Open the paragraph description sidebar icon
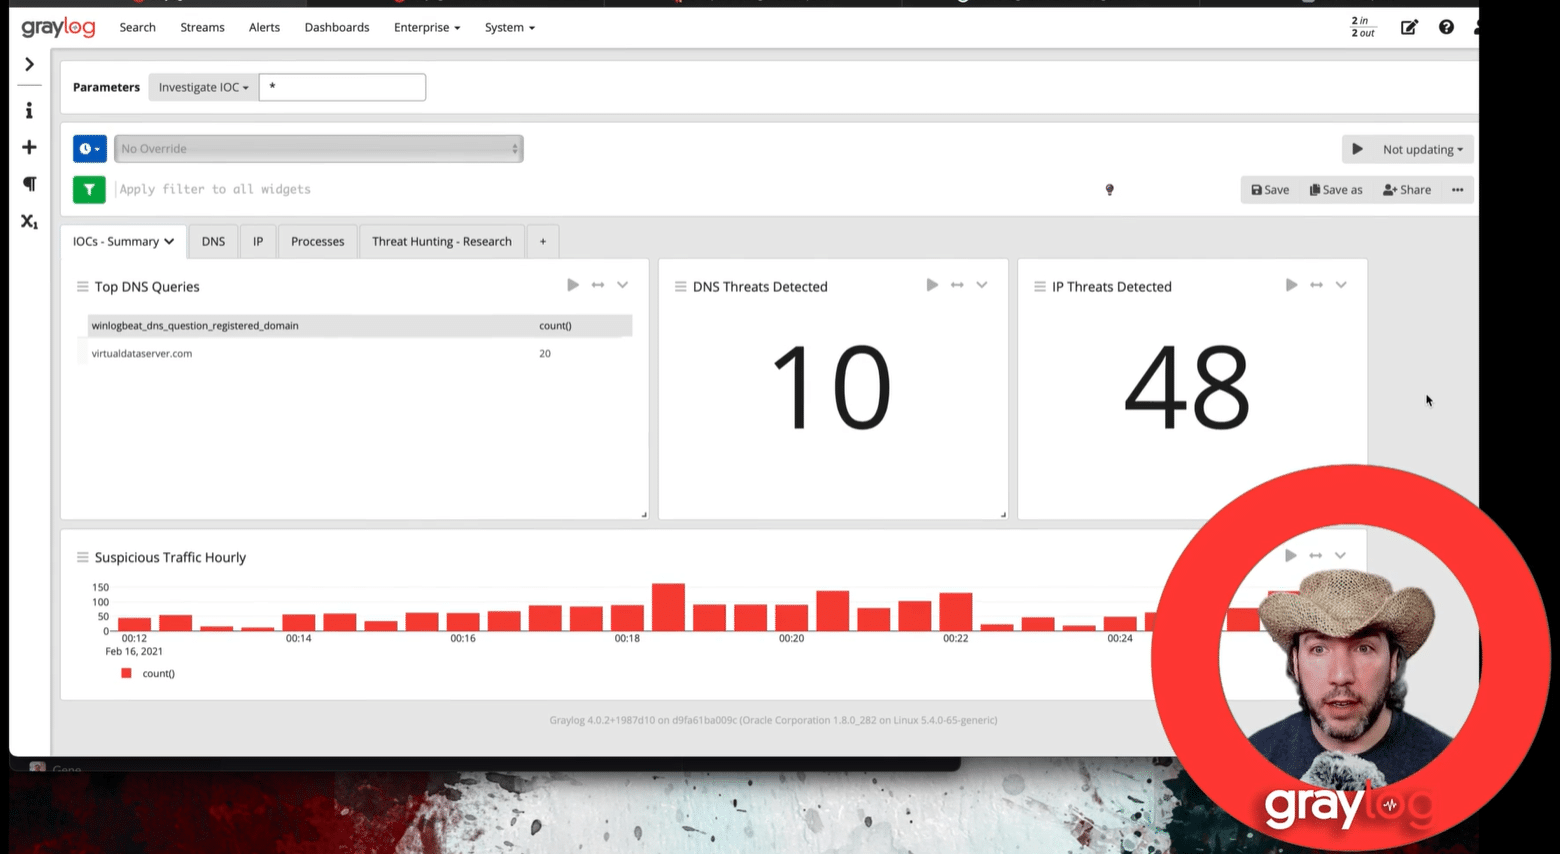The height and width of the screenshot is (854, 1560). coord(29,184)
